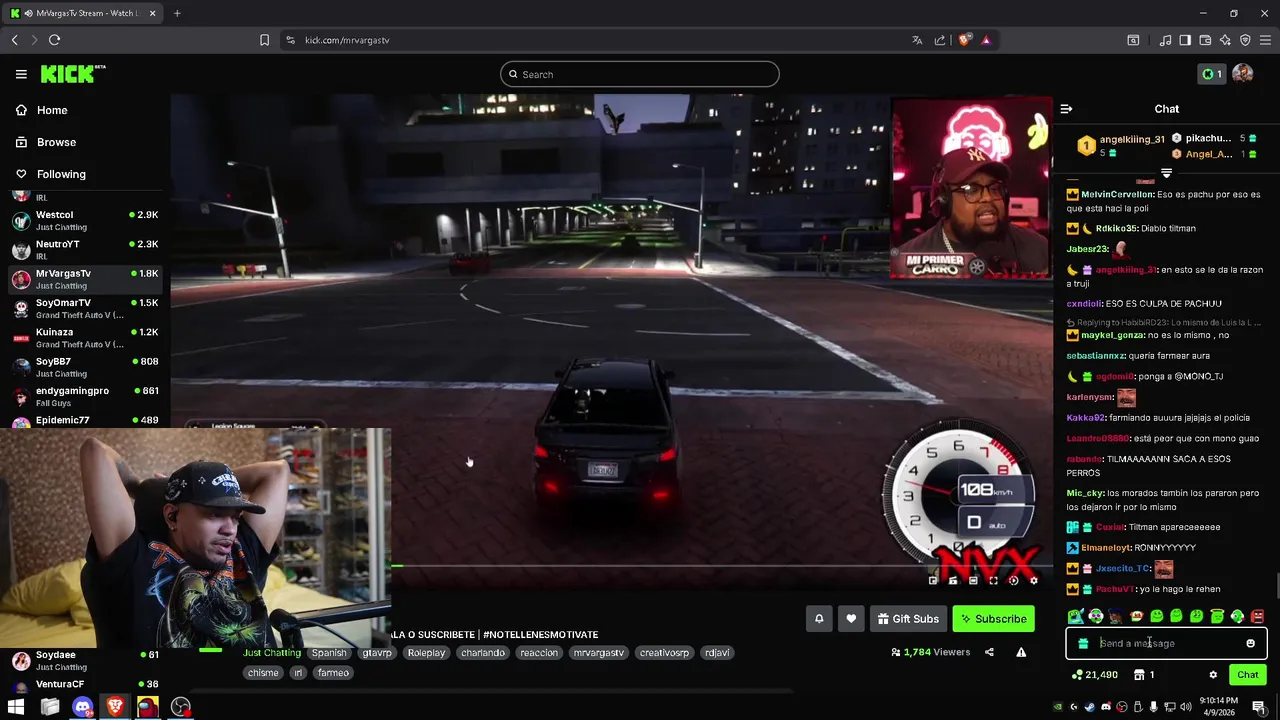Viewport: 1280px width, 720px height.
Task: Open the emote picker in message box
Action: [x=1250, y=643]
